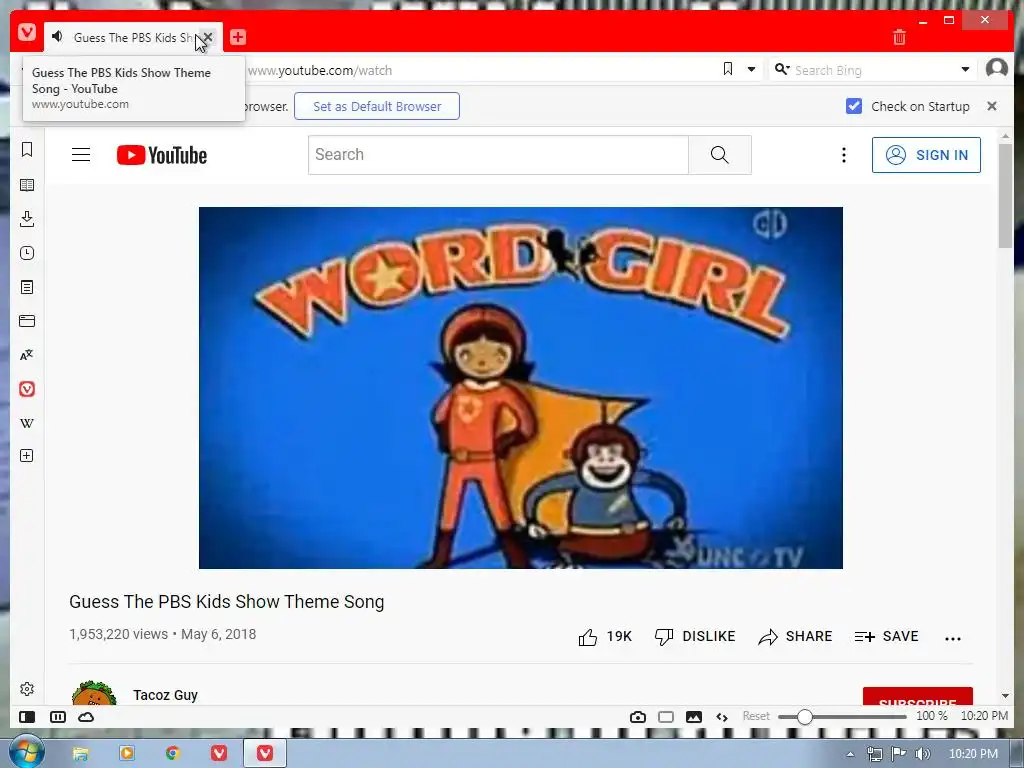
Task: Dismiss the default browser notification bar
Action: (x=991, y=106)
